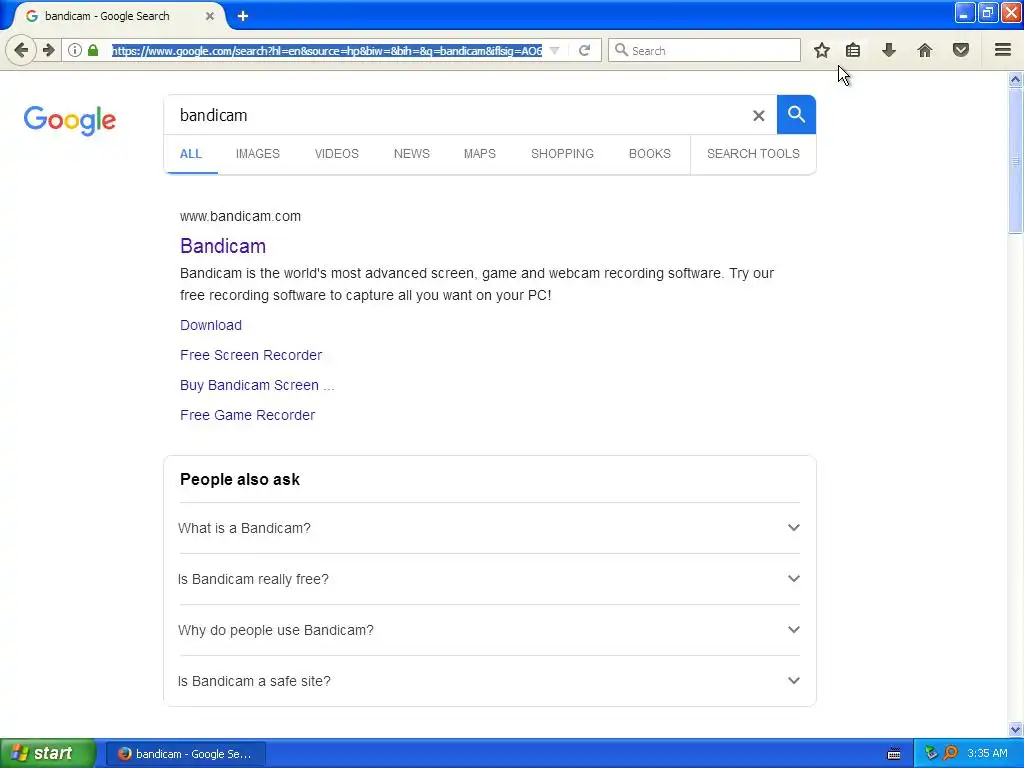This screenshot has height=768, width=1024.
Task: Open the downloads arrow icon
Action: pyautogui.click(x=888, y=50)
